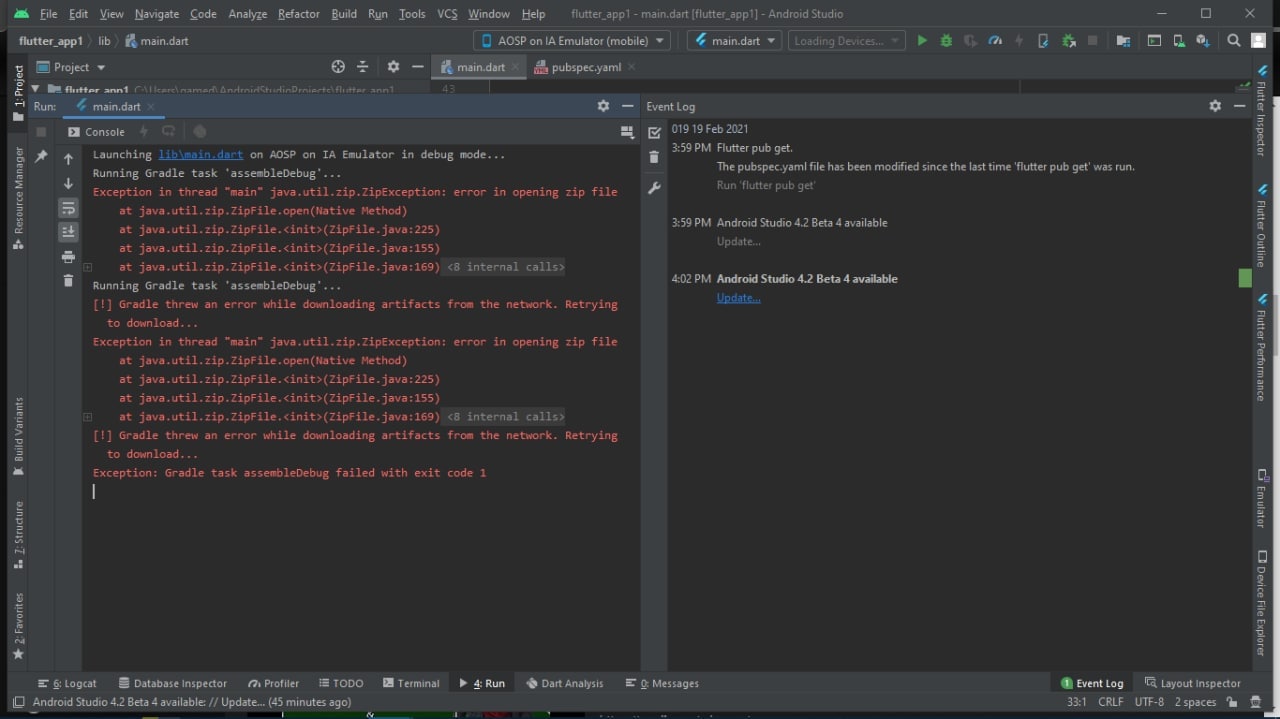Click the Stop square button in top toolbar
The image size is (1280, 719).
[x=1093, y=41]
